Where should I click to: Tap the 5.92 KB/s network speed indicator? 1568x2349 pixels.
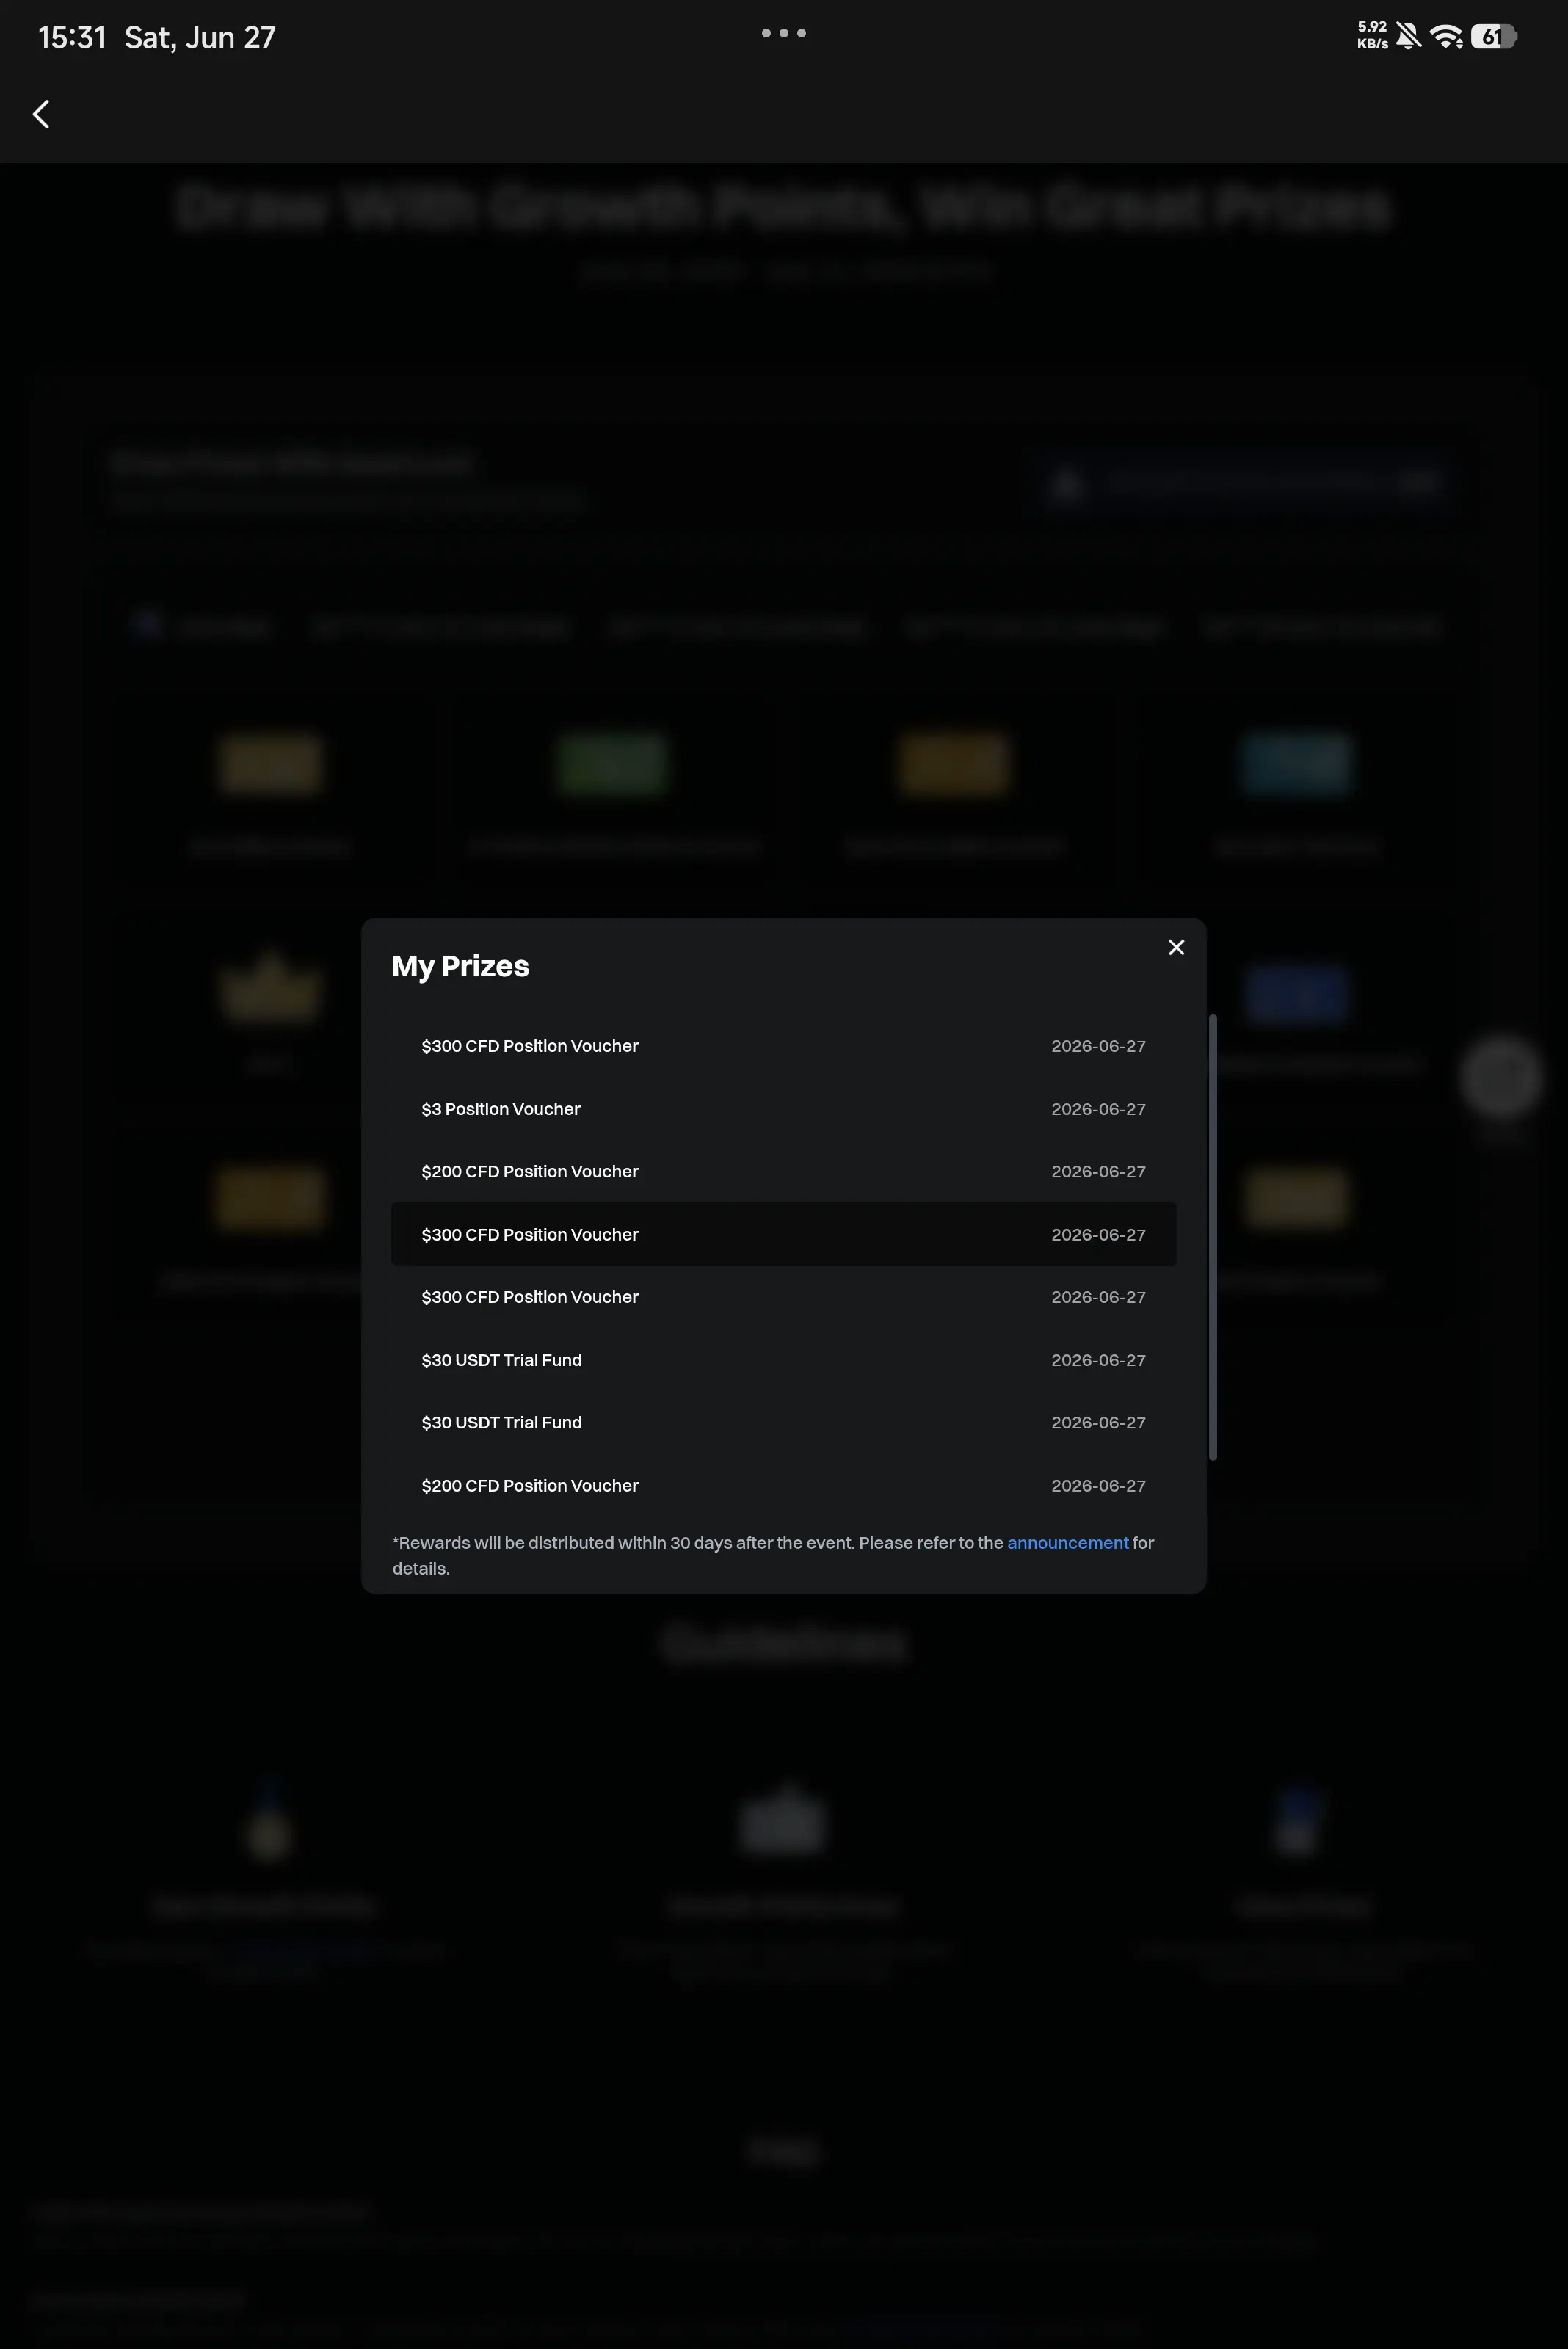[1372, 36]
